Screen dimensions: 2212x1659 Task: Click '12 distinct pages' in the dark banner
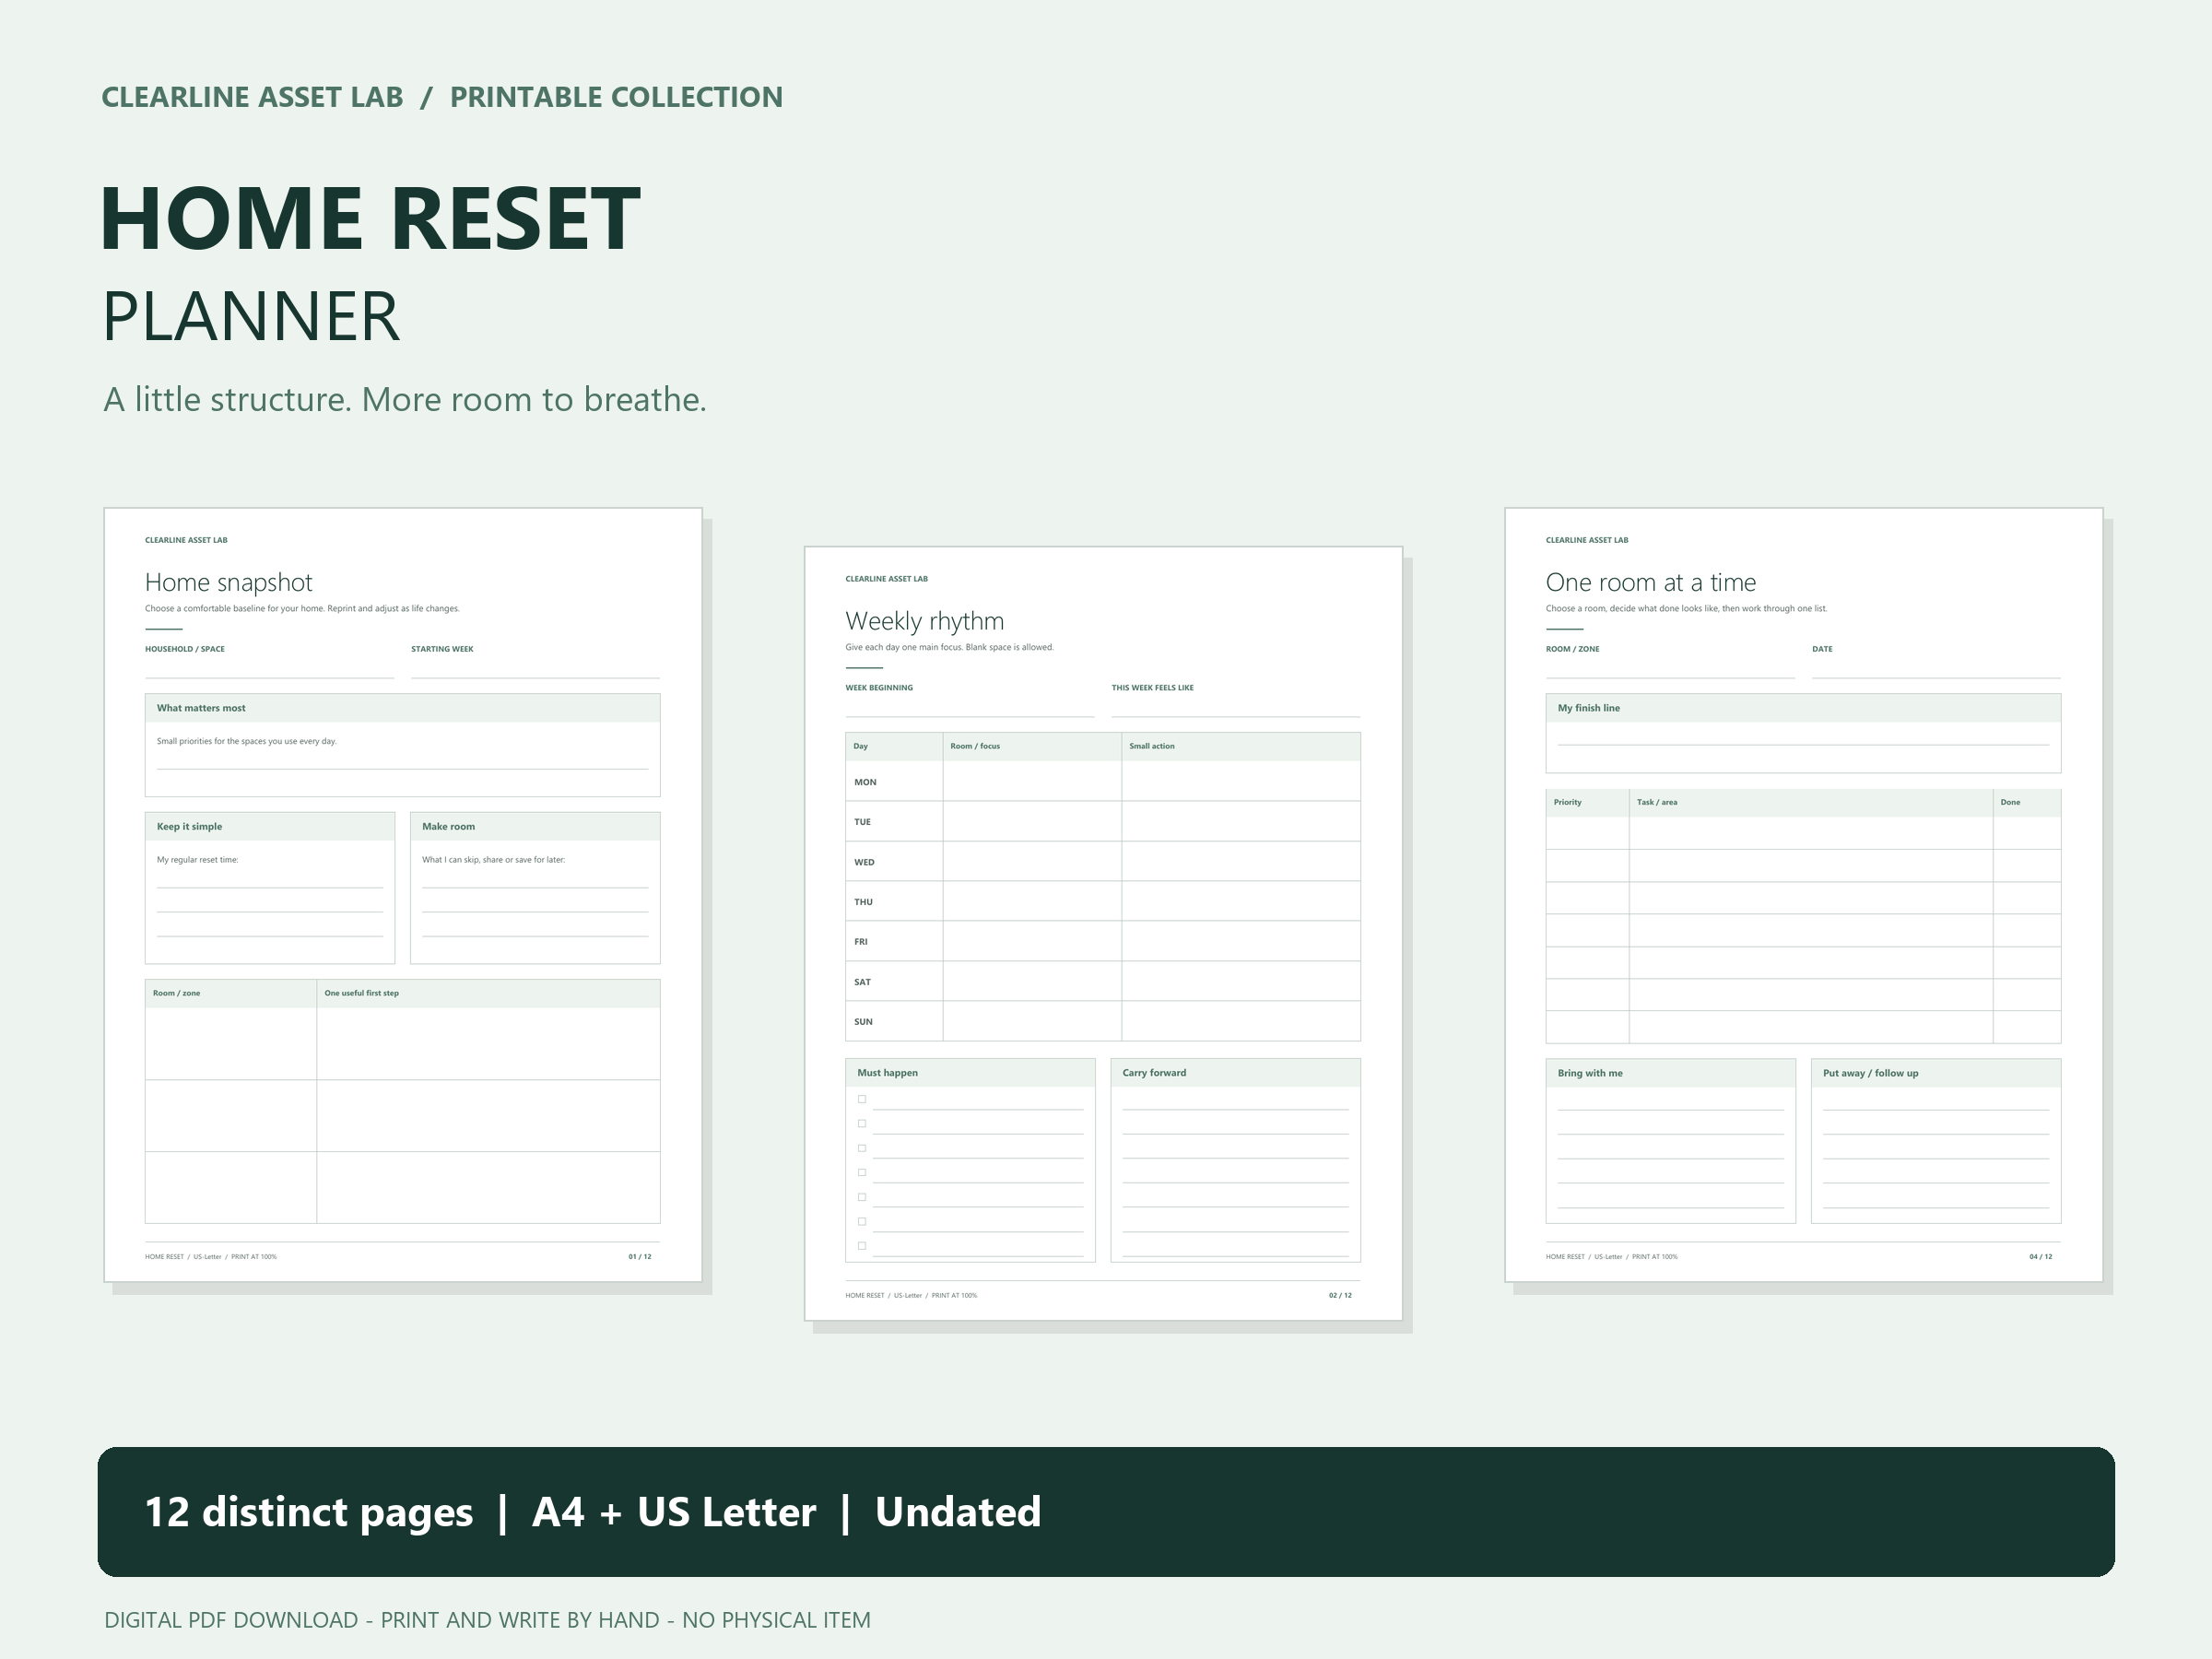coord(309,1512)
